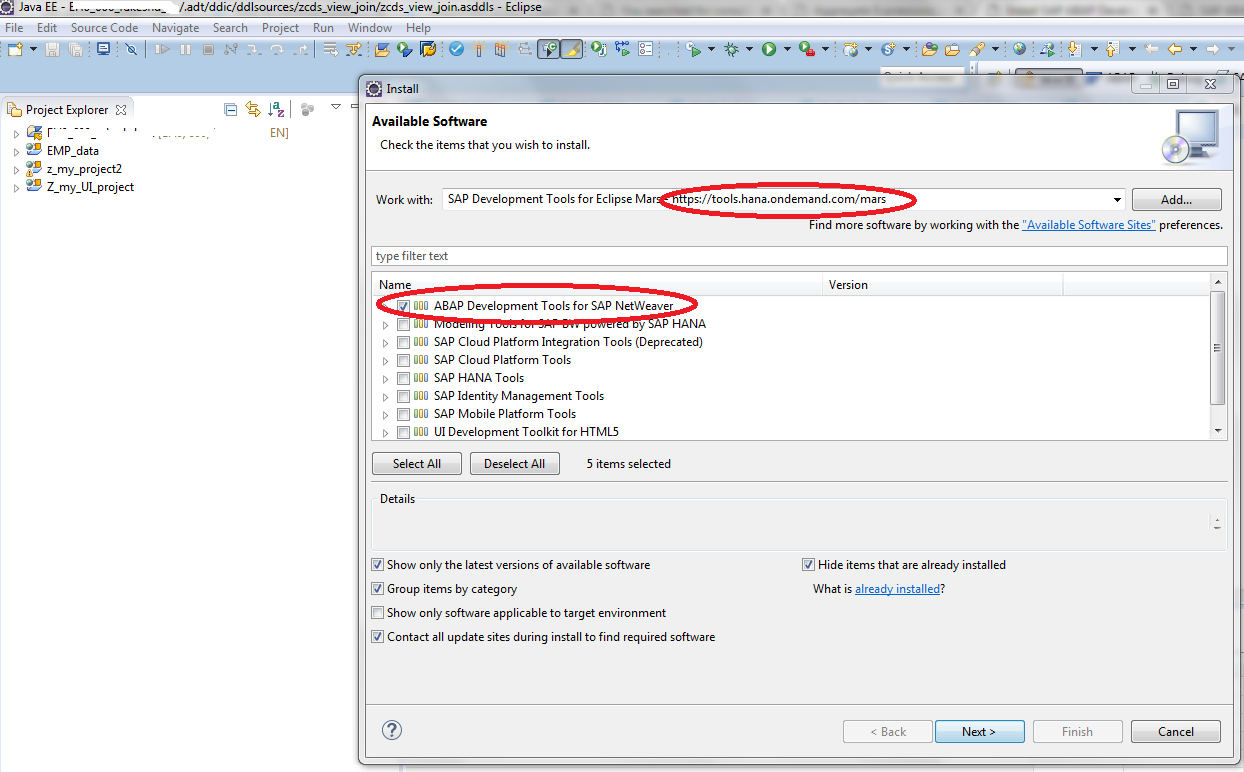Open the Window menu
This screenshot has height=772, width=1244.
point(369,27)
